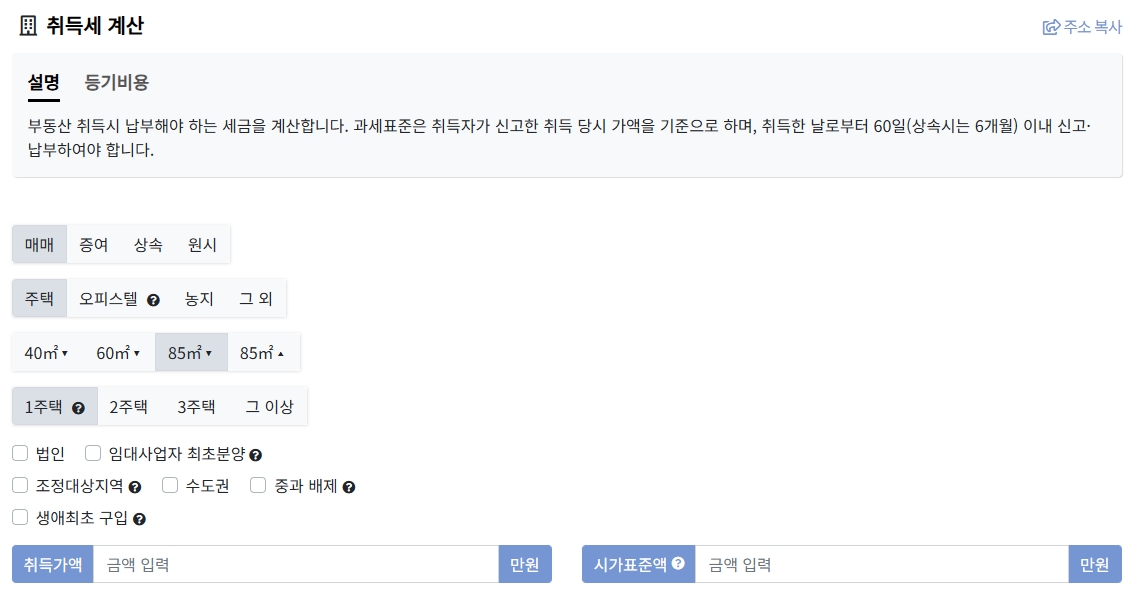Expand the 60㎡ dropdown
Image resolution: width=1139 pixels, height=593 pixels.
coord(119,351)
